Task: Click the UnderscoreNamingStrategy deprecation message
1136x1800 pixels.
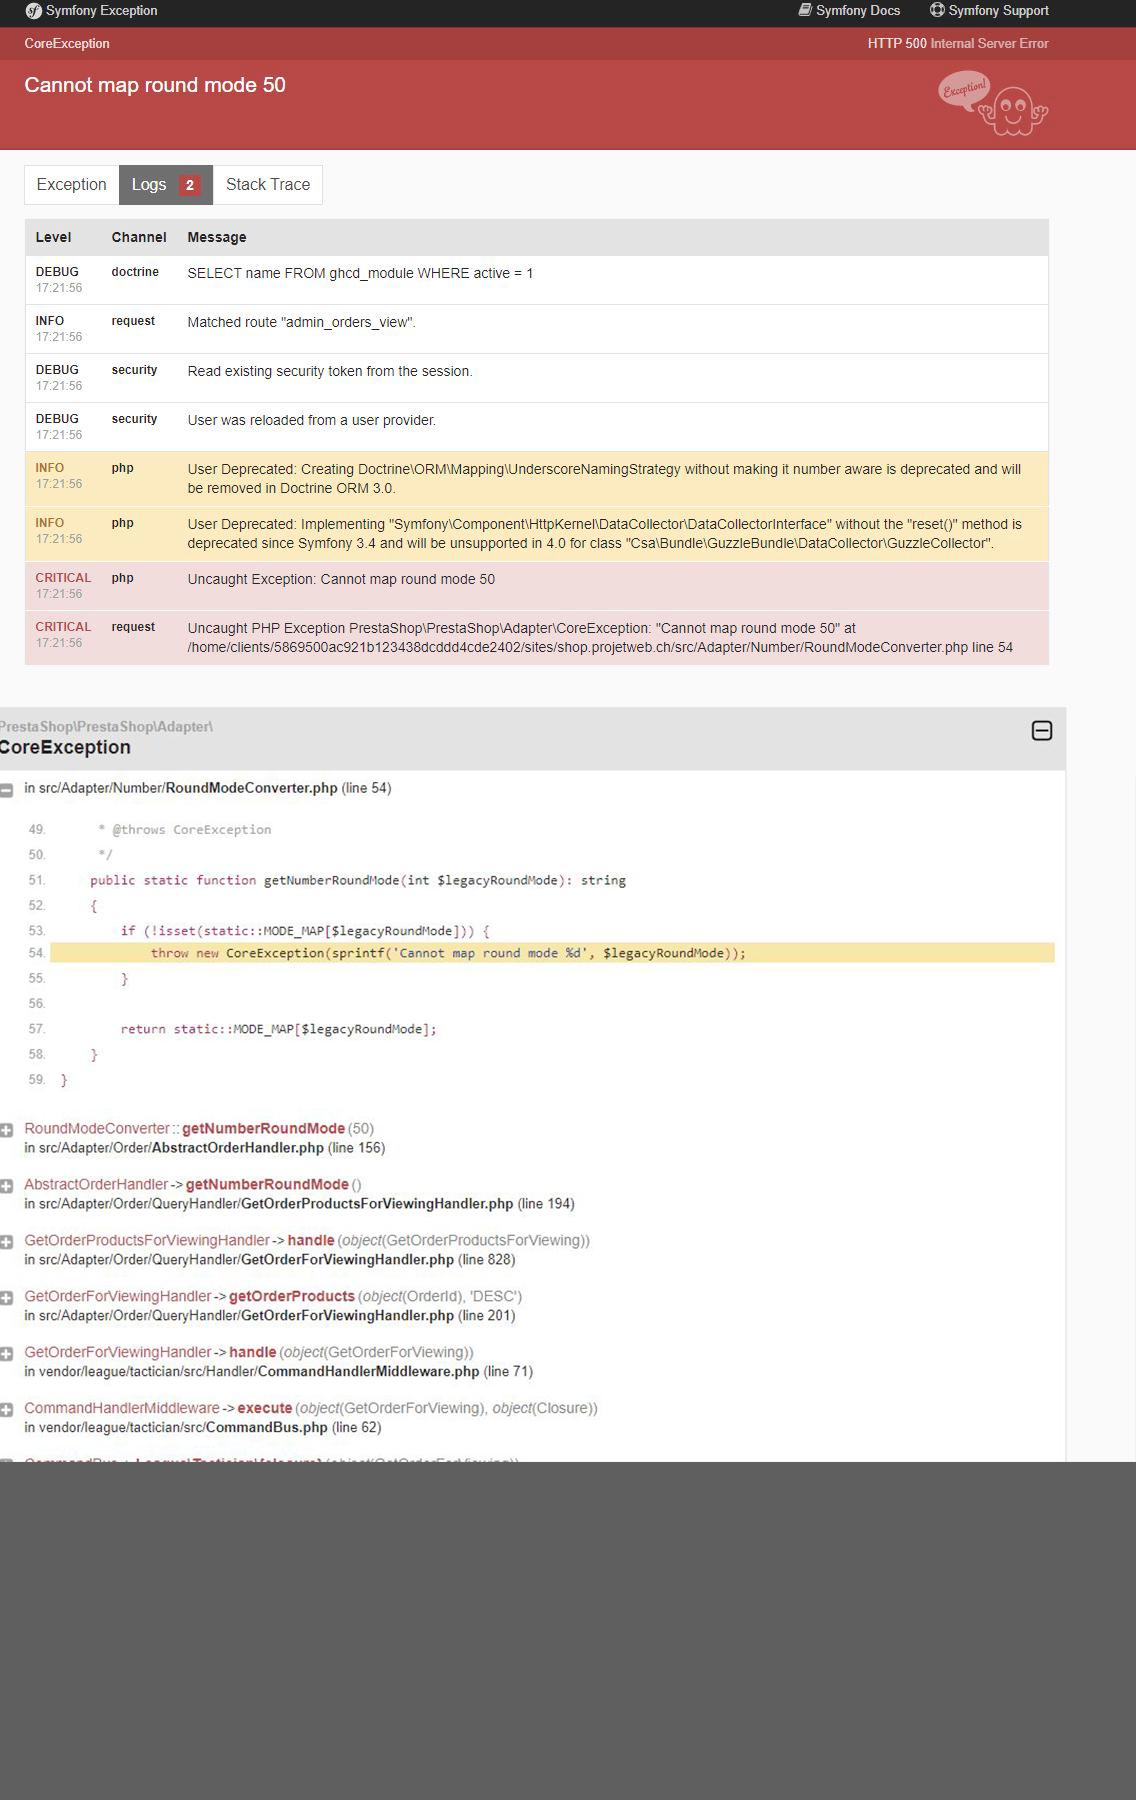Action: 604,478
